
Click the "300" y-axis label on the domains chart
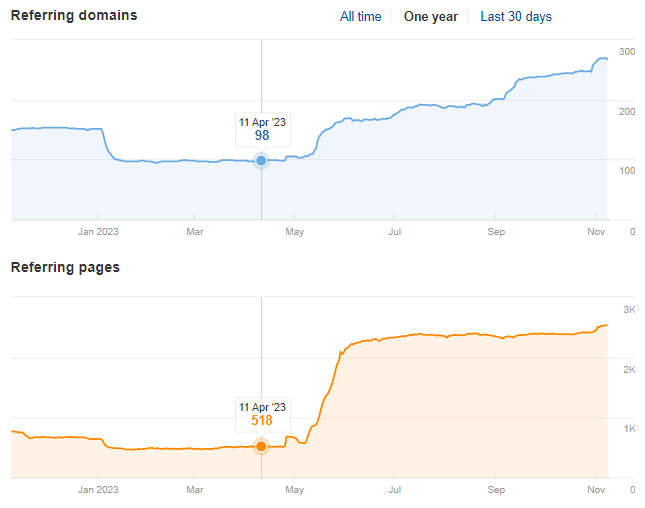coord(627,52)
